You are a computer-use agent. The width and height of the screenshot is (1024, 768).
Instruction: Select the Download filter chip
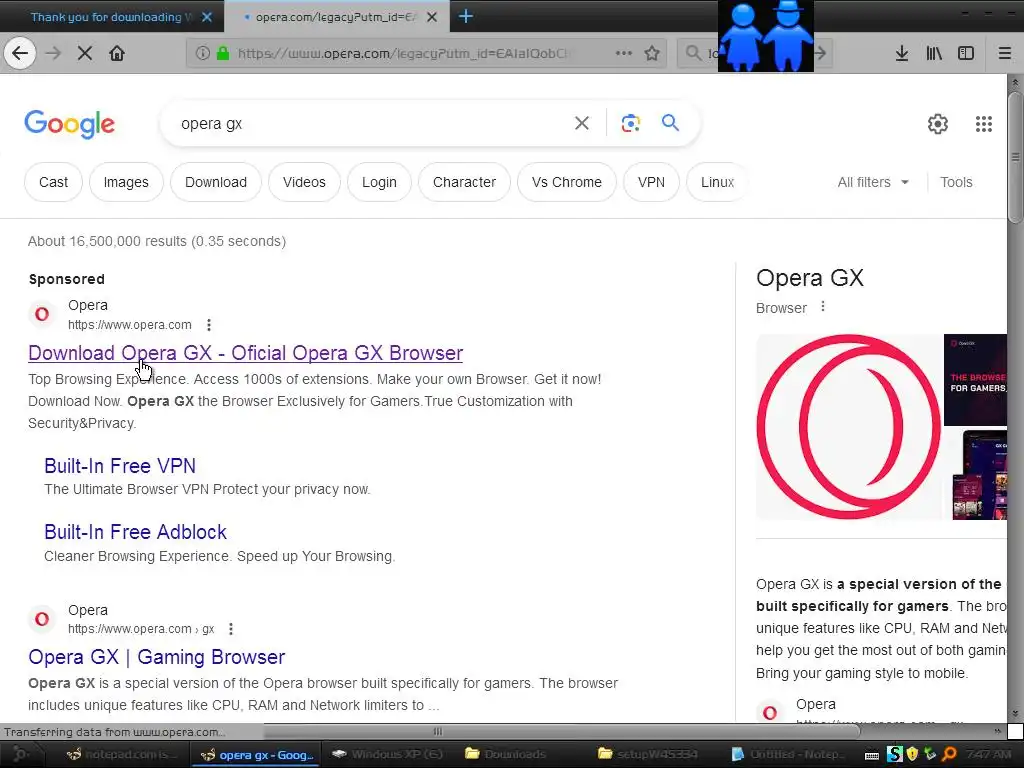[216, 182]
